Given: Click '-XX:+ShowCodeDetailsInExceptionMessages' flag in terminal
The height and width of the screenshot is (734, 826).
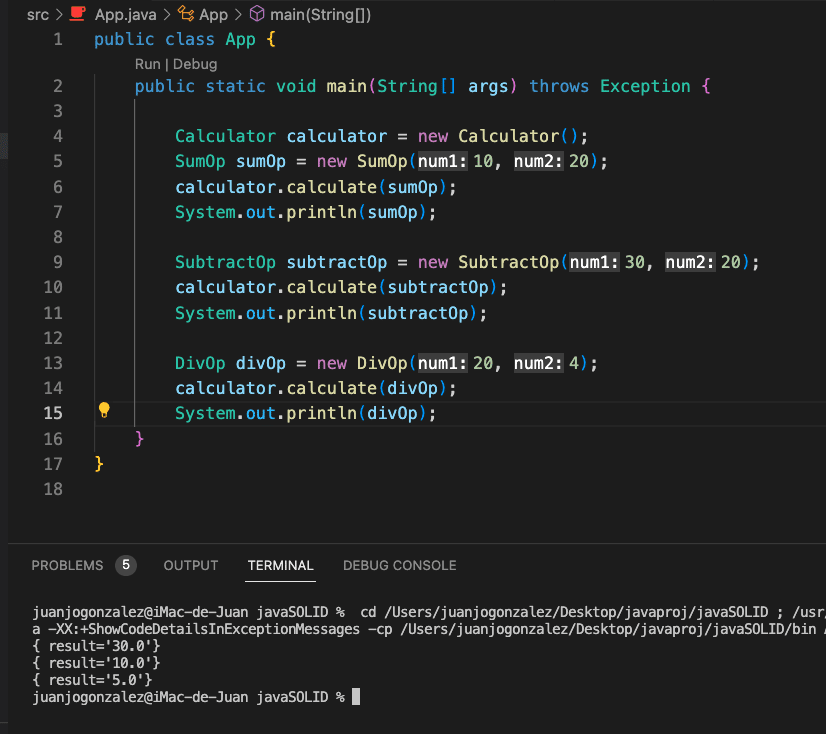Looking at the screenshot, I should [x=204, y=629].
